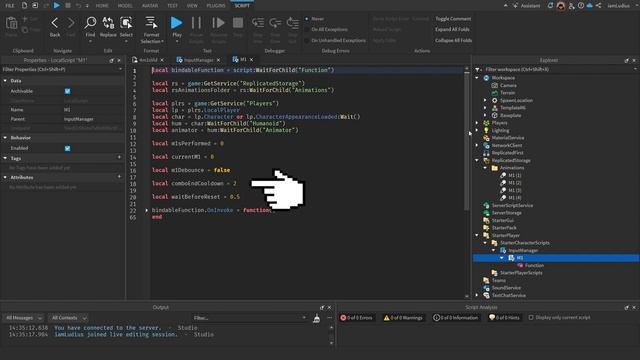
Task: Go back with the Back arrow
Action: (55, 22)
